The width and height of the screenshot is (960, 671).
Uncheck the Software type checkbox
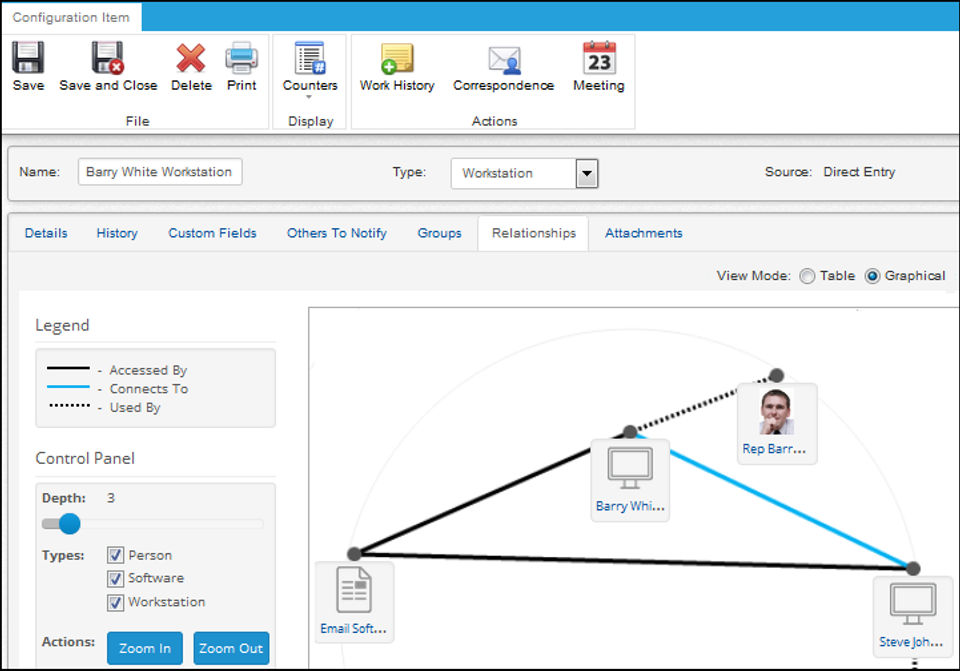coord(115,579)
